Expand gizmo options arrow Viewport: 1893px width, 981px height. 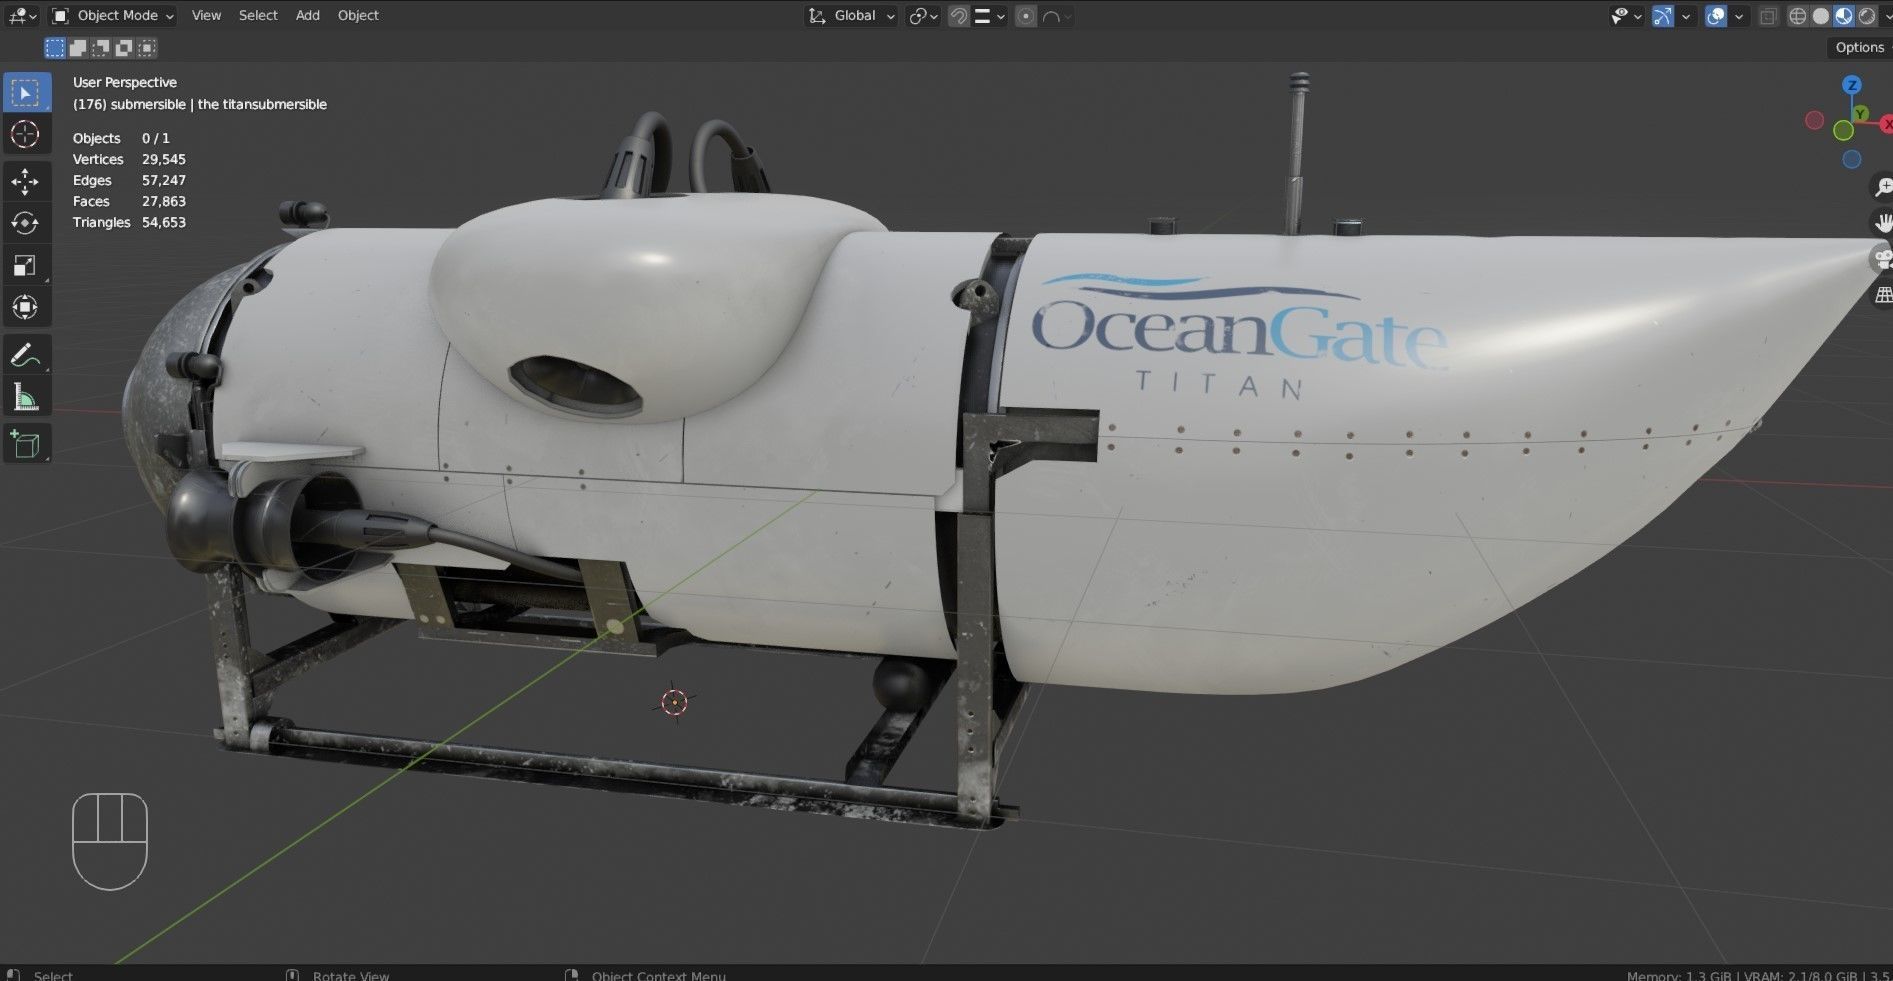click(1686, 16)
